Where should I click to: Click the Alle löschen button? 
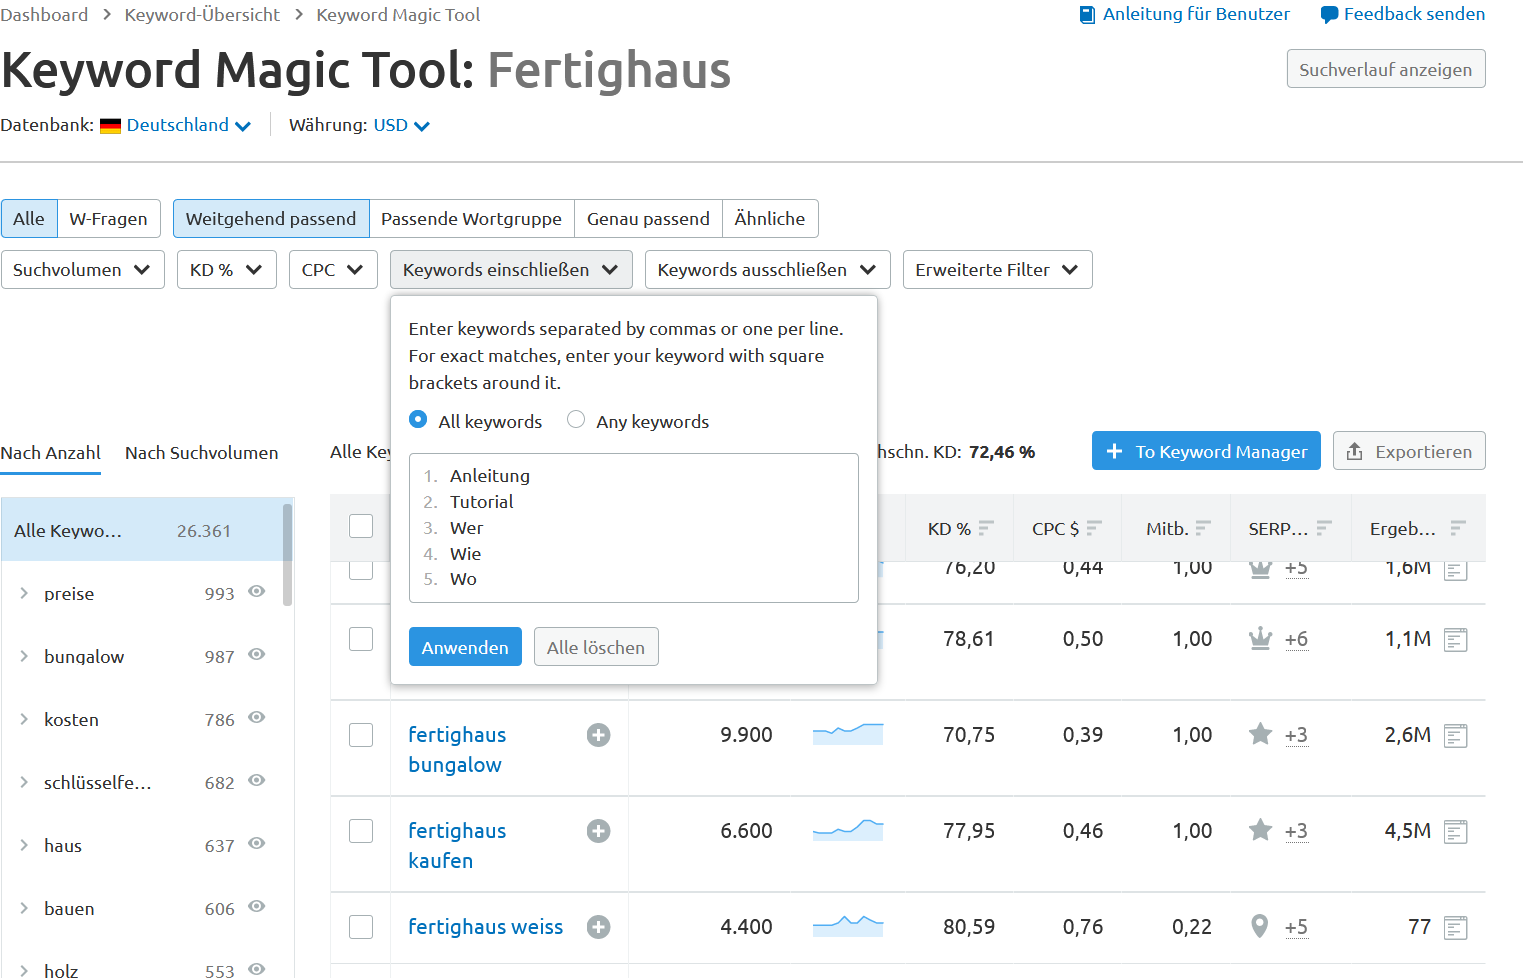click(596, 647)
